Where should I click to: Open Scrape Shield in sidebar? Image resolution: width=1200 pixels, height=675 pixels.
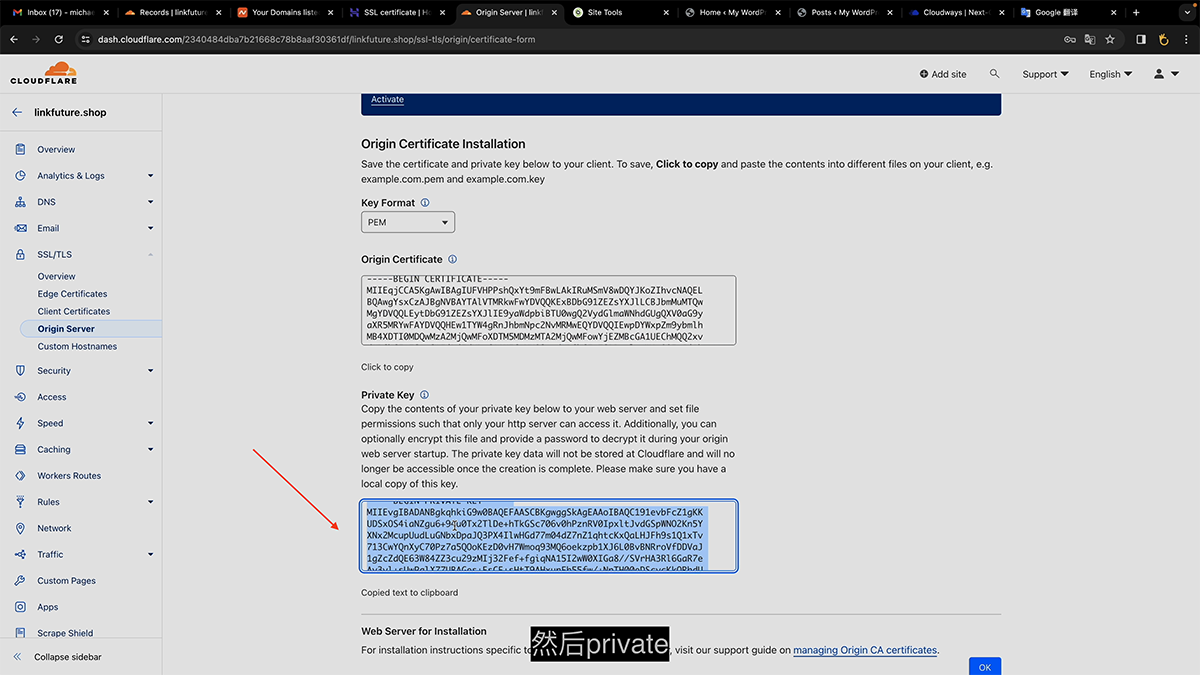(x=65, y=633)
